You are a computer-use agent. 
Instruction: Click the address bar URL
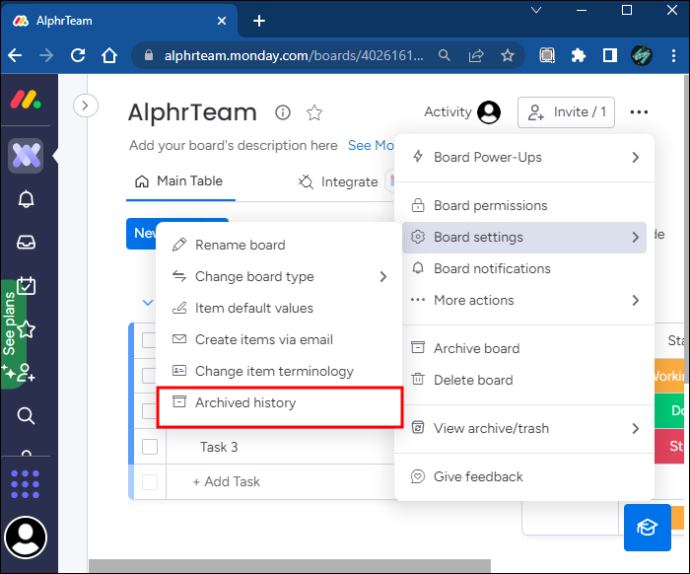tap(294, 55)
